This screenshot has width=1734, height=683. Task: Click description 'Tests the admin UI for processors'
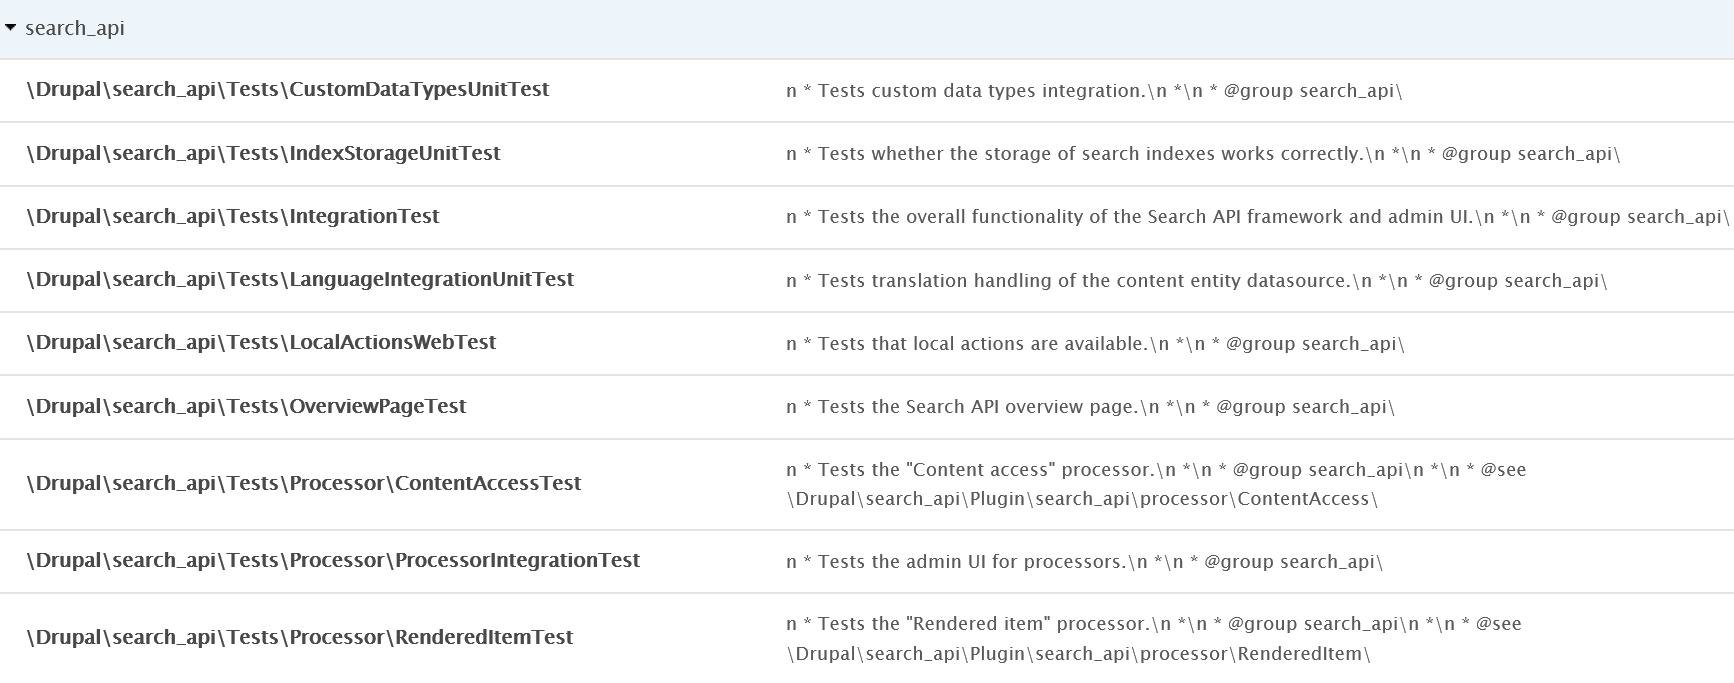coord(1084,562)
